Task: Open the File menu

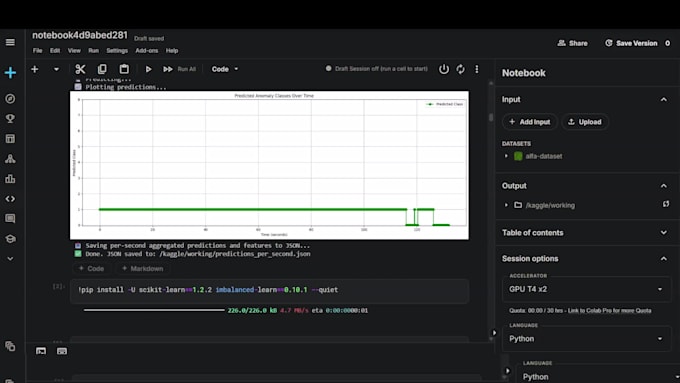Action: tap(38, 51)
